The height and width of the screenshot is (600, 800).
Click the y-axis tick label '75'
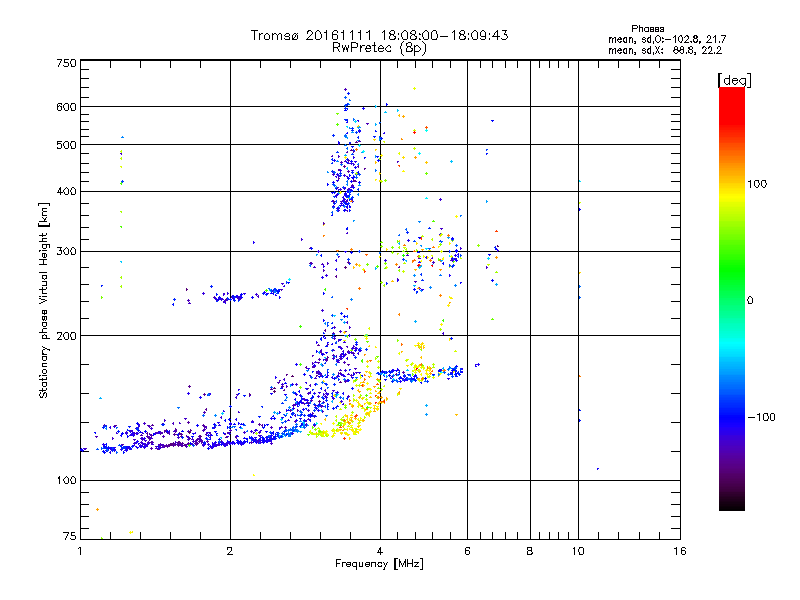coord(69,536)
